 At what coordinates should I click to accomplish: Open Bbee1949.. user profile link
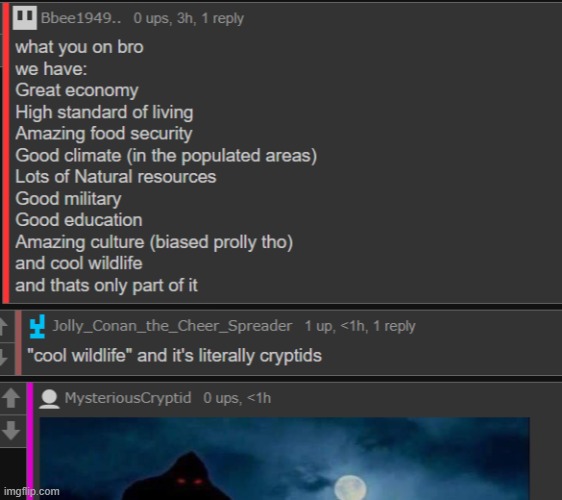coord(81,18)
